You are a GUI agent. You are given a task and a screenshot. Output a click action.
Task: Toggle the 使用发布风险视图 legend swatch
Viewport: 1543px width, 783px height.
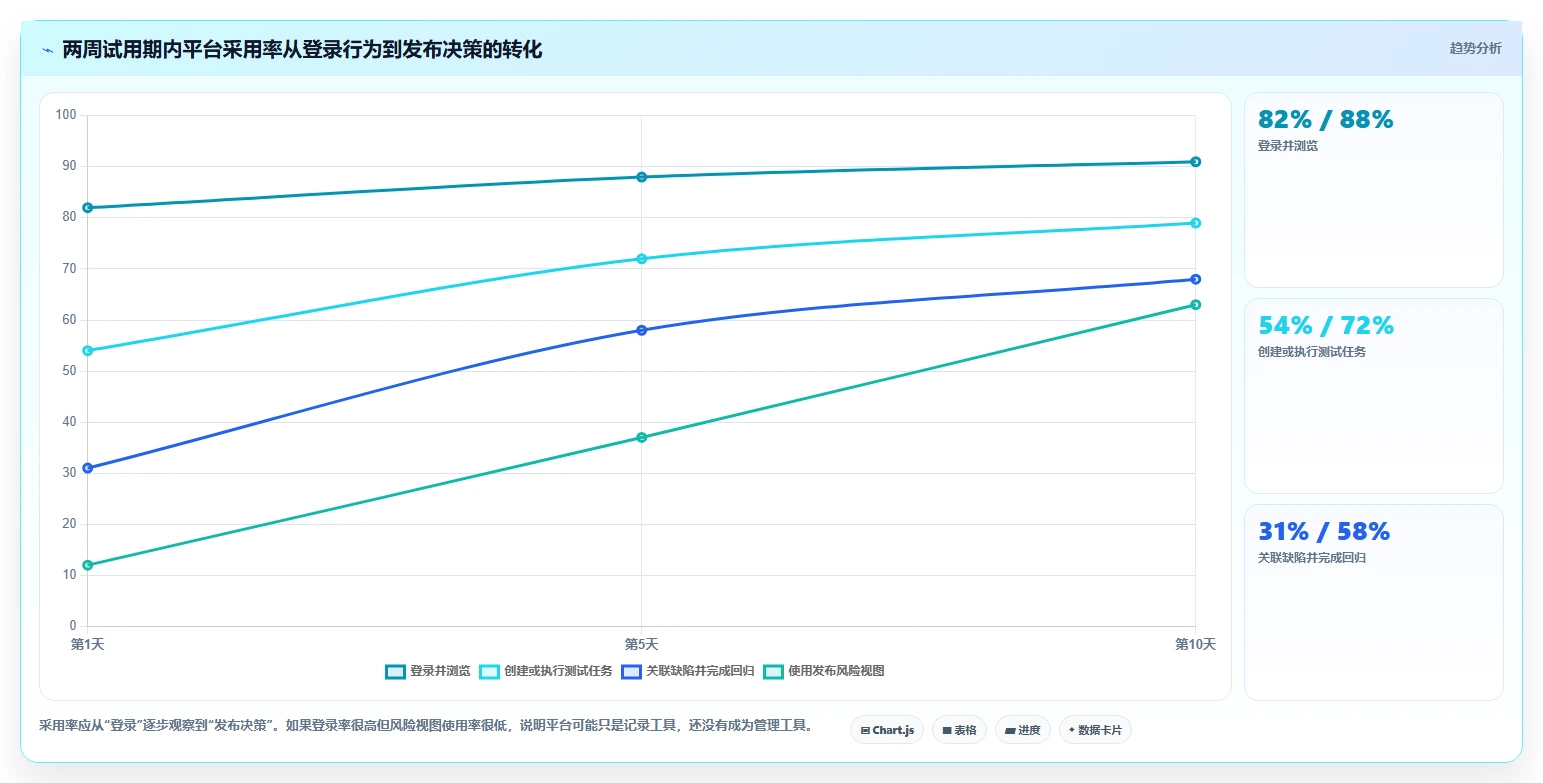[773, 671]
